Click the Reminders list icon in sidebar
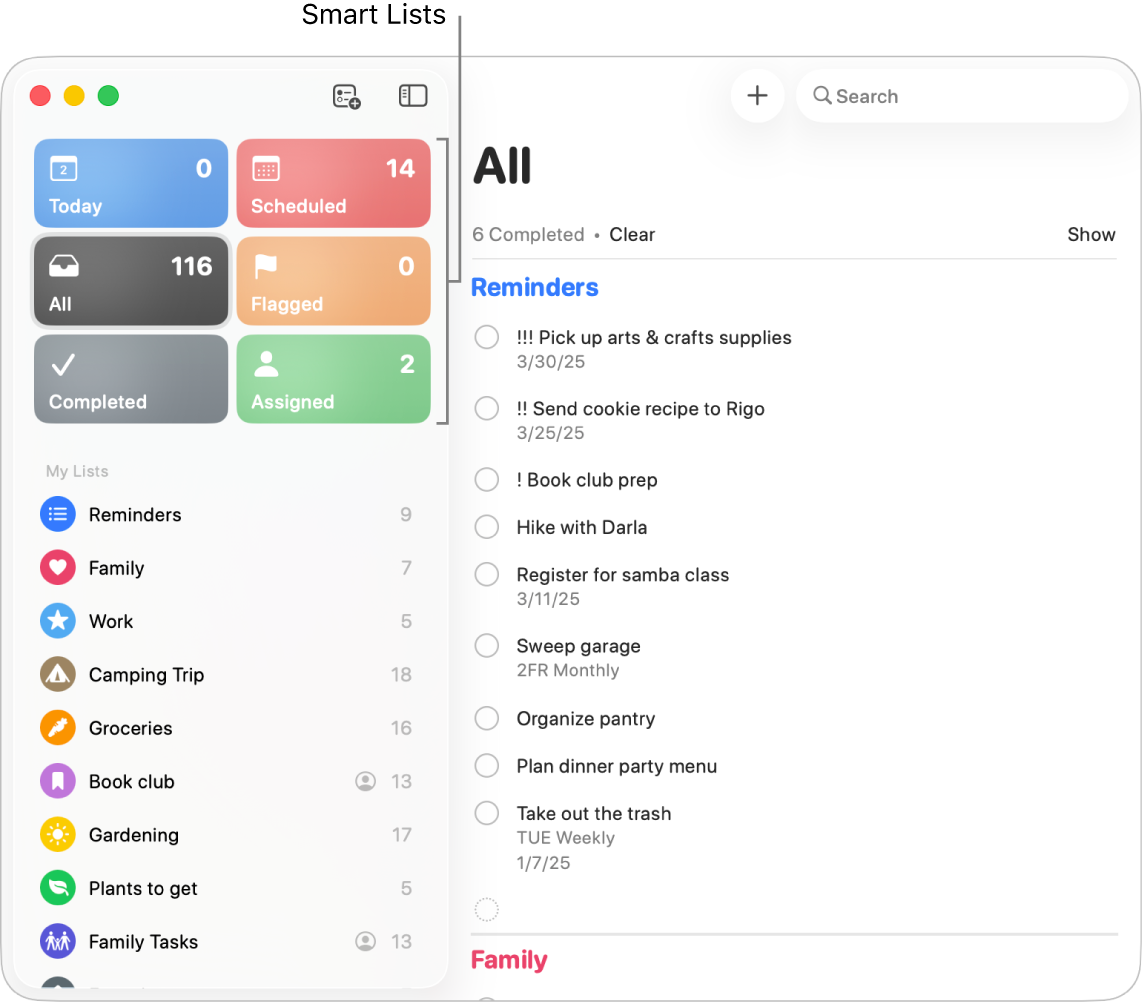Image resolution: width=1146 pixels, height=1005 pixels. tap(57, 514)
